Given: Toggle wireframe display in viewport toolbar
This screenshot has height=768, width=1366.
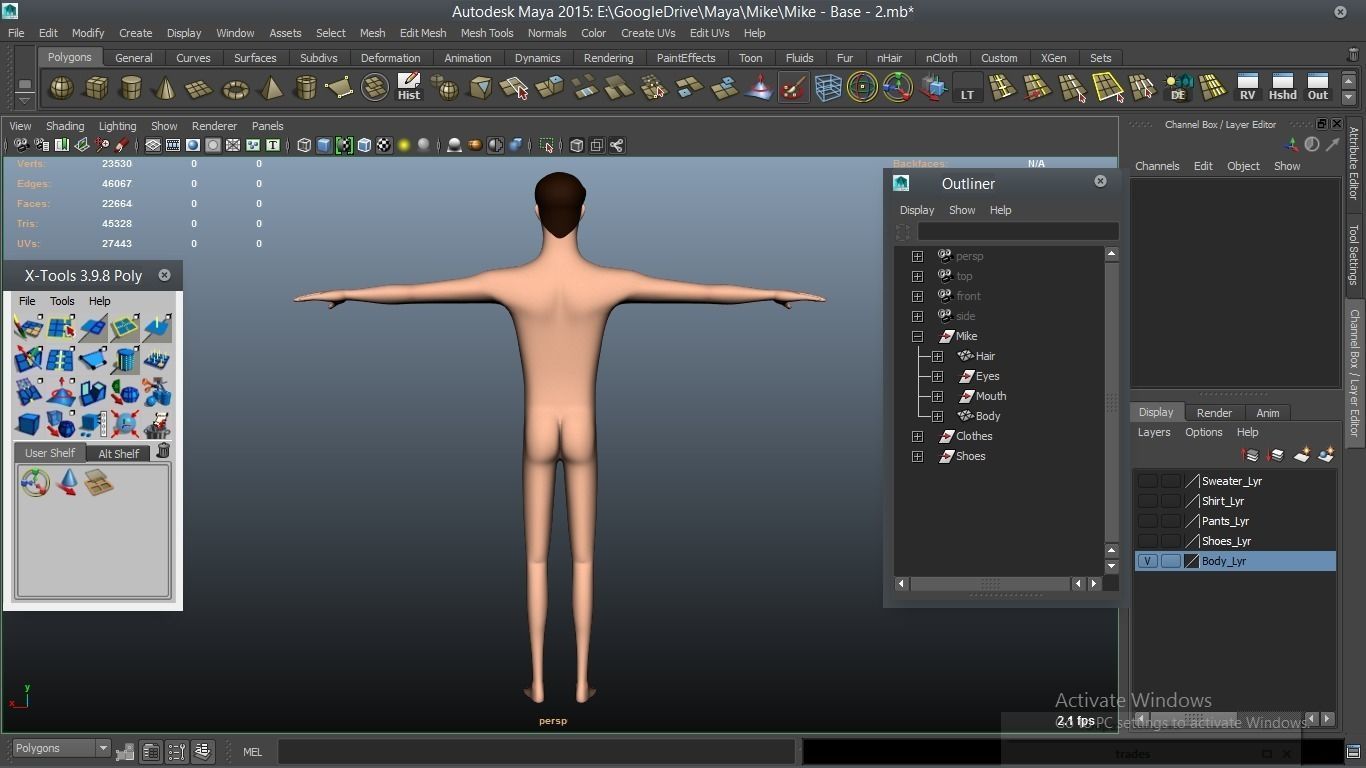Looking at the screenshot, I should click(304, 146).
